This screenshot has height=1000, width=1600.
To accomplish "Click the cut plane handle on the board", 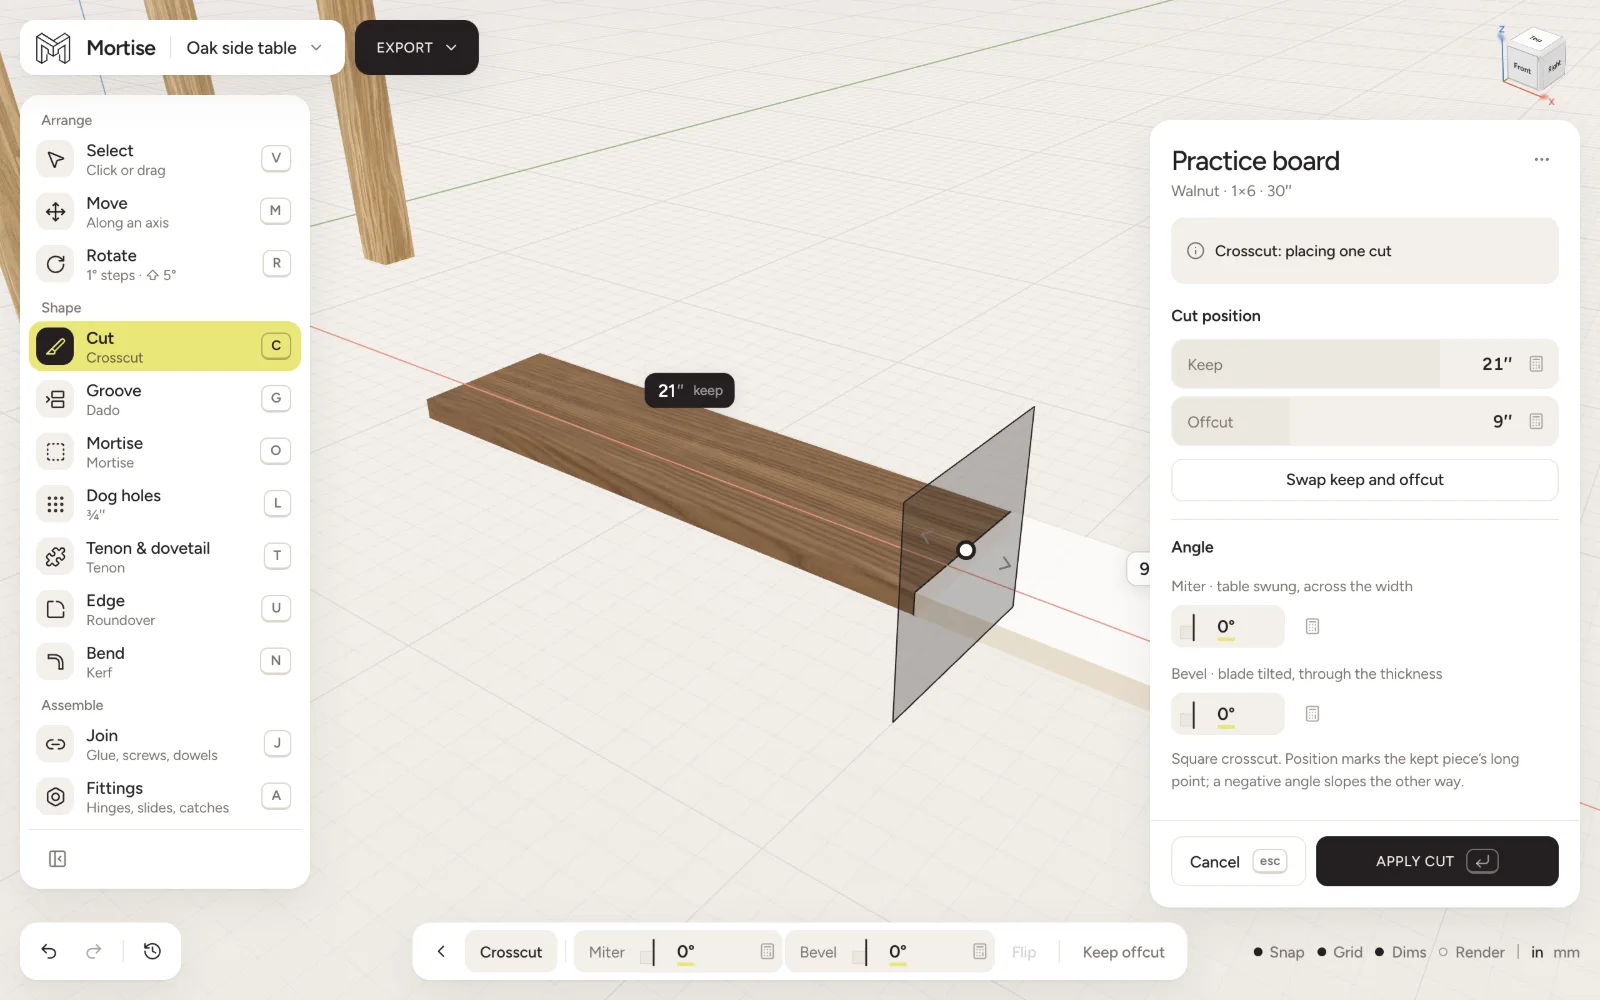I will point(965,550).
